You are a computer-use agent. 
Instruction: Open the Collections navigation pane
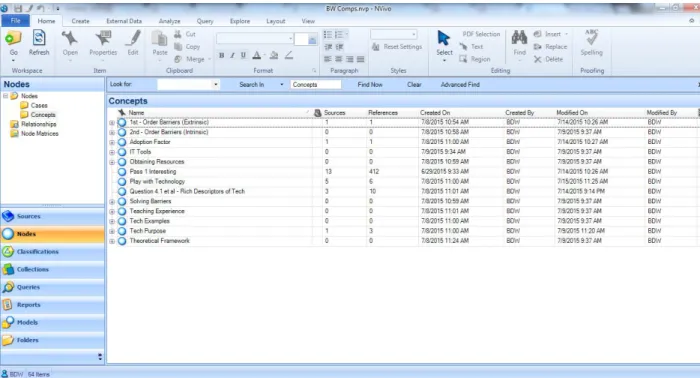(x=52, y=270)
